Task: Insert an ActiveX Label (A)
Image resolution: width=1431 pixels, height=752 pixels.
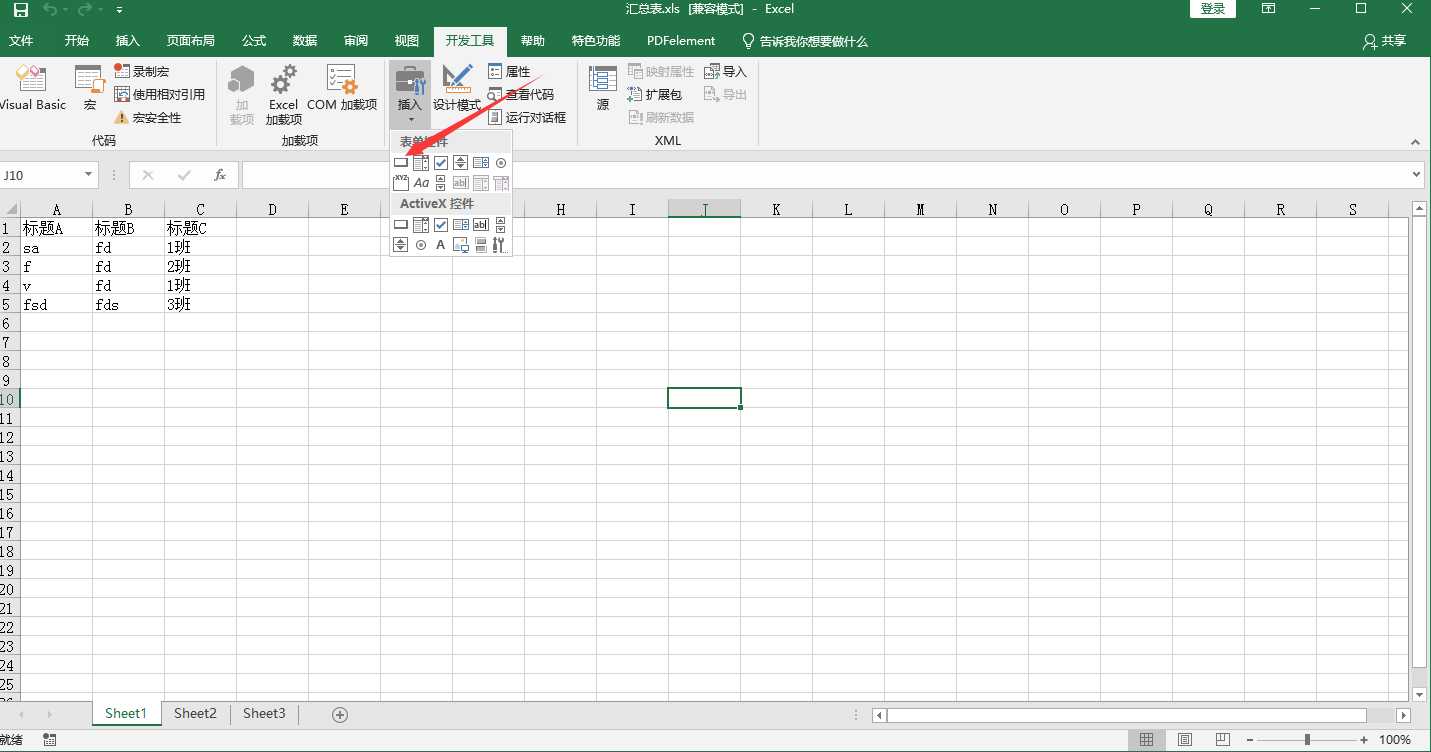Action: pos(441,245)
